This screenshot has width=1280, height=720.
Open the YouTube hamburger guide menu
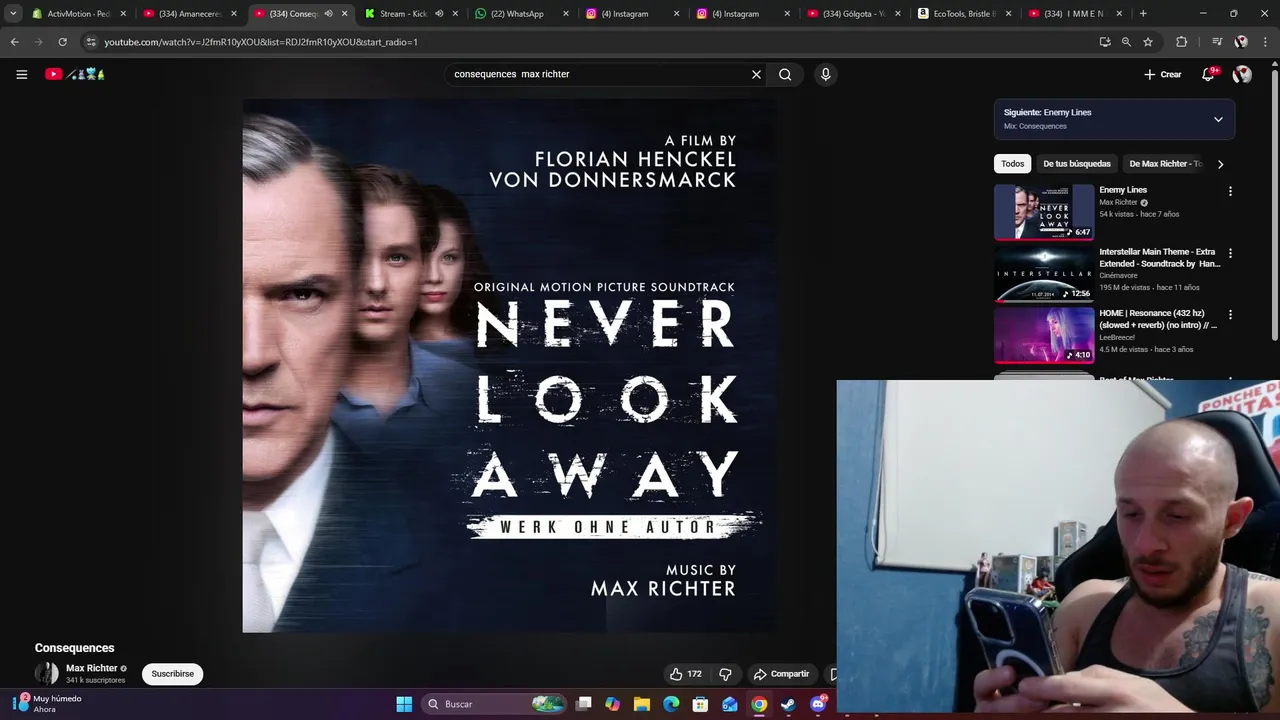point(21,74)
